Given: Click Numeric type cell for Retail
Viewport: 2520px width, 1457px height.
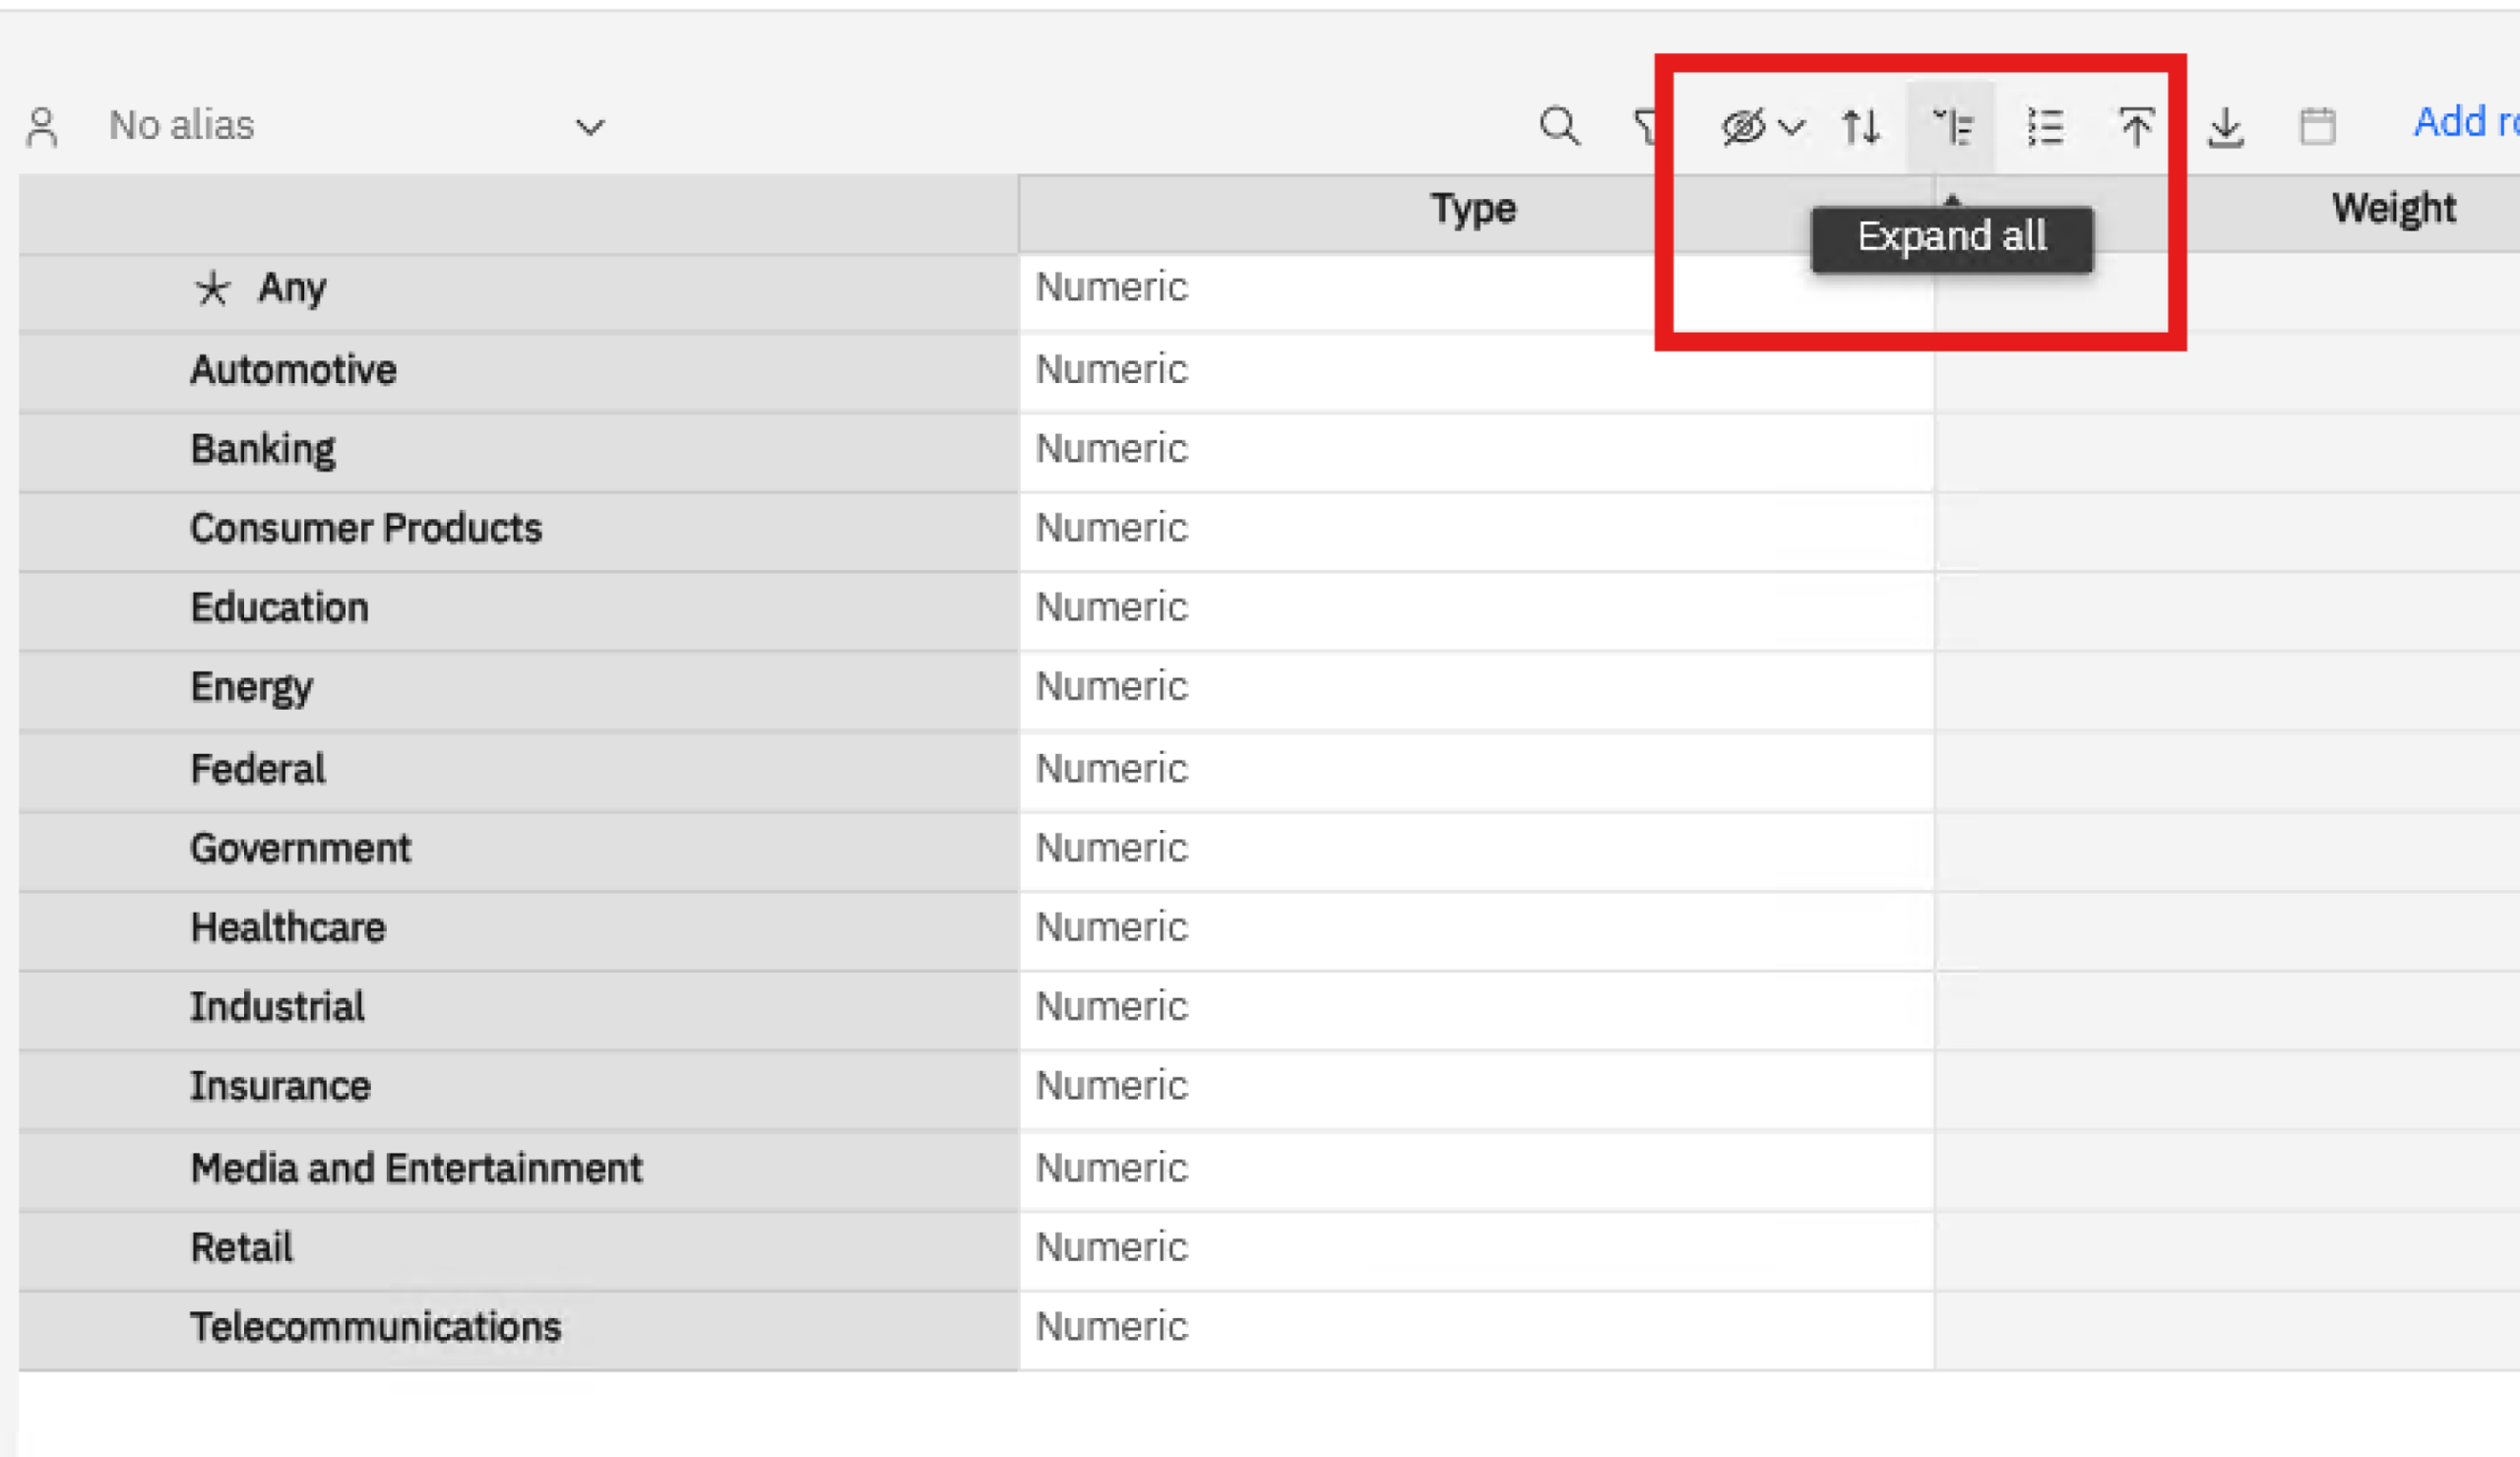Looking at the screenshot, I should (1476, 1249).
